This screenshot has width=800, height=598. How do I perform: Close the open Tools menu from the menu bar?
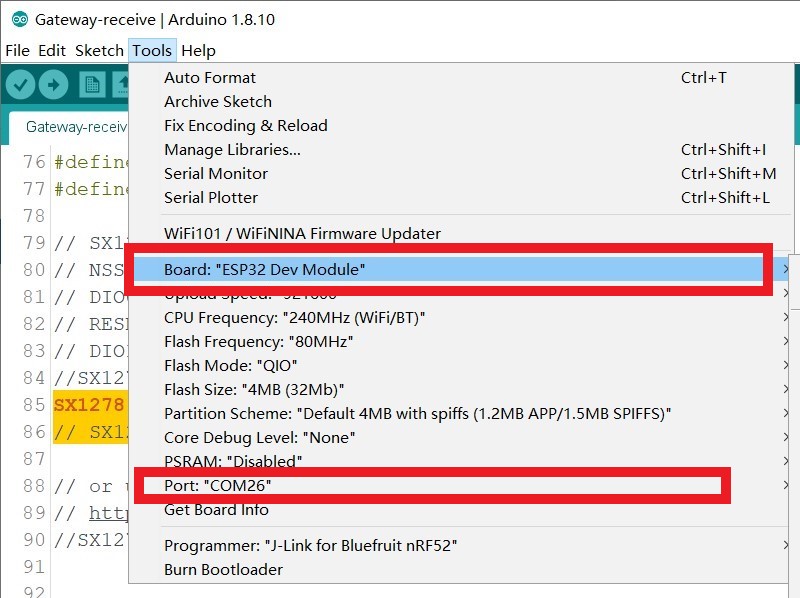[x=152, y=51]
